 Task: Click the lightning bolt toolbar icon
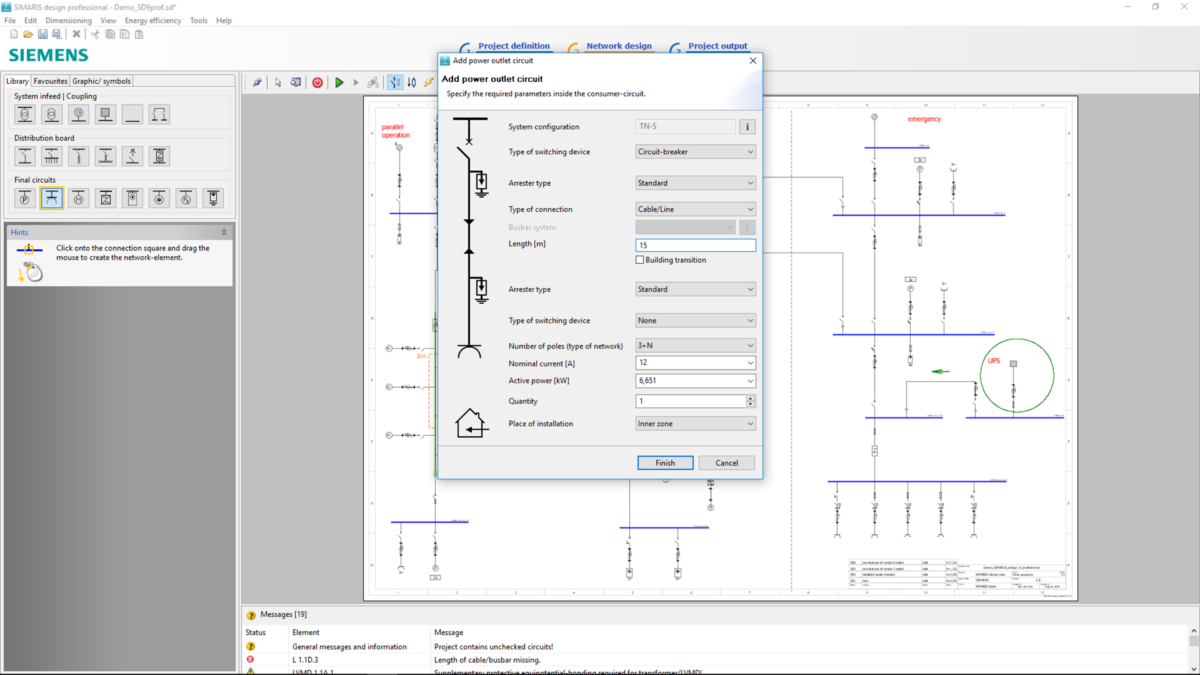[429, 83]
